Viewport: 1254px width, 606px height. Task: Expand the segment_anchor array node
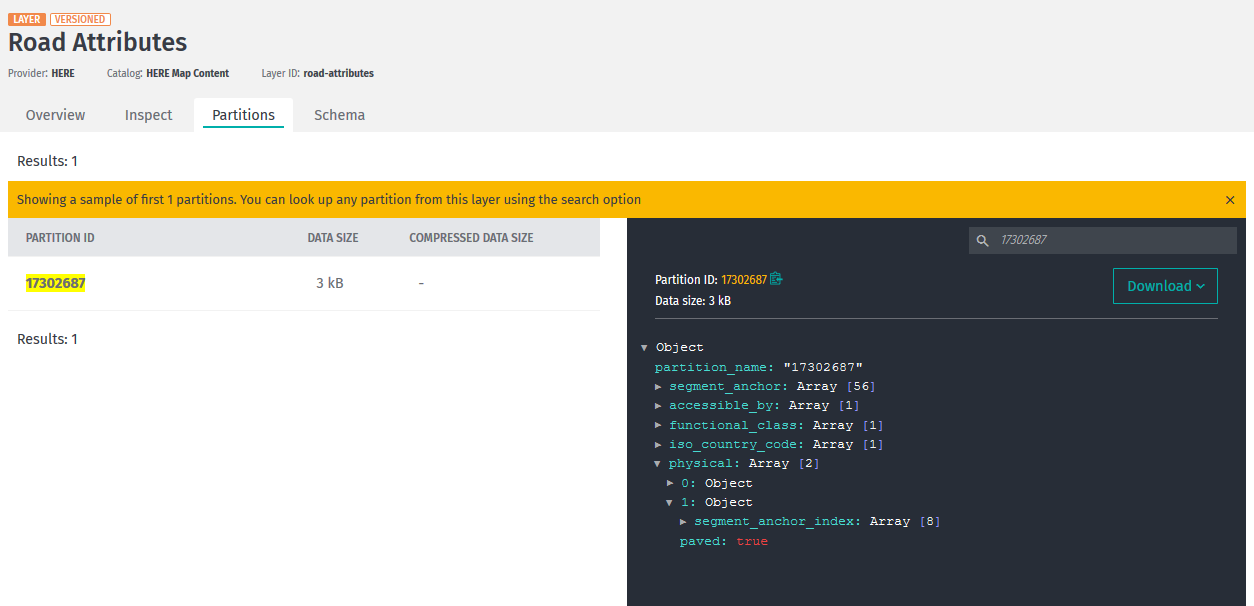click(x=658, y=386)
